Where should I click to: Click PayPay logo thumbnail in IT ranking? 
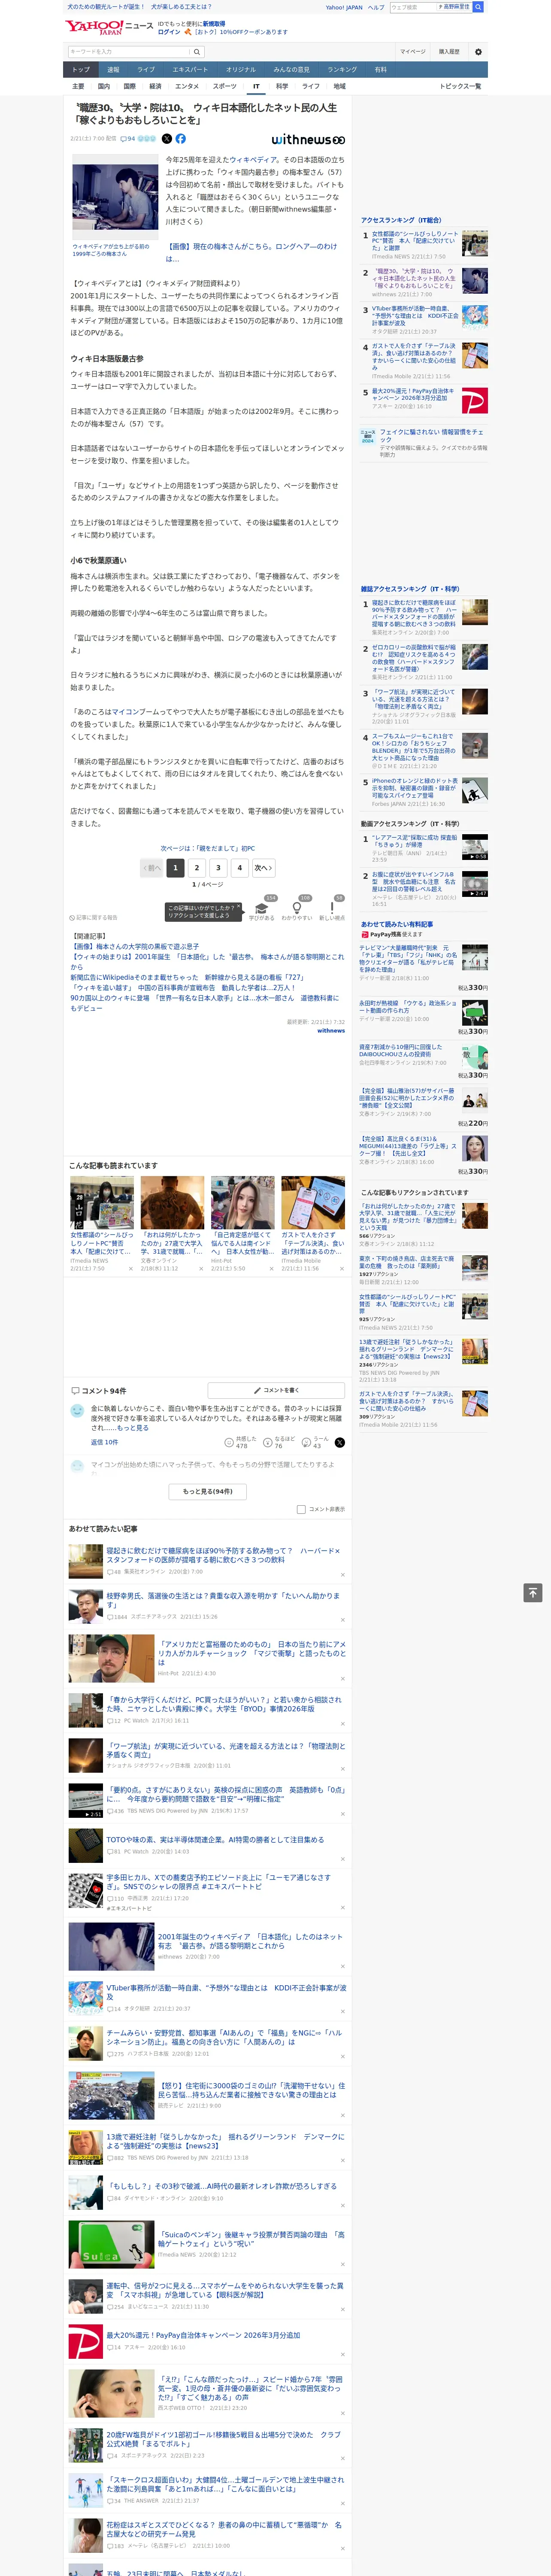pyautogui.click(x=475, y=401)
